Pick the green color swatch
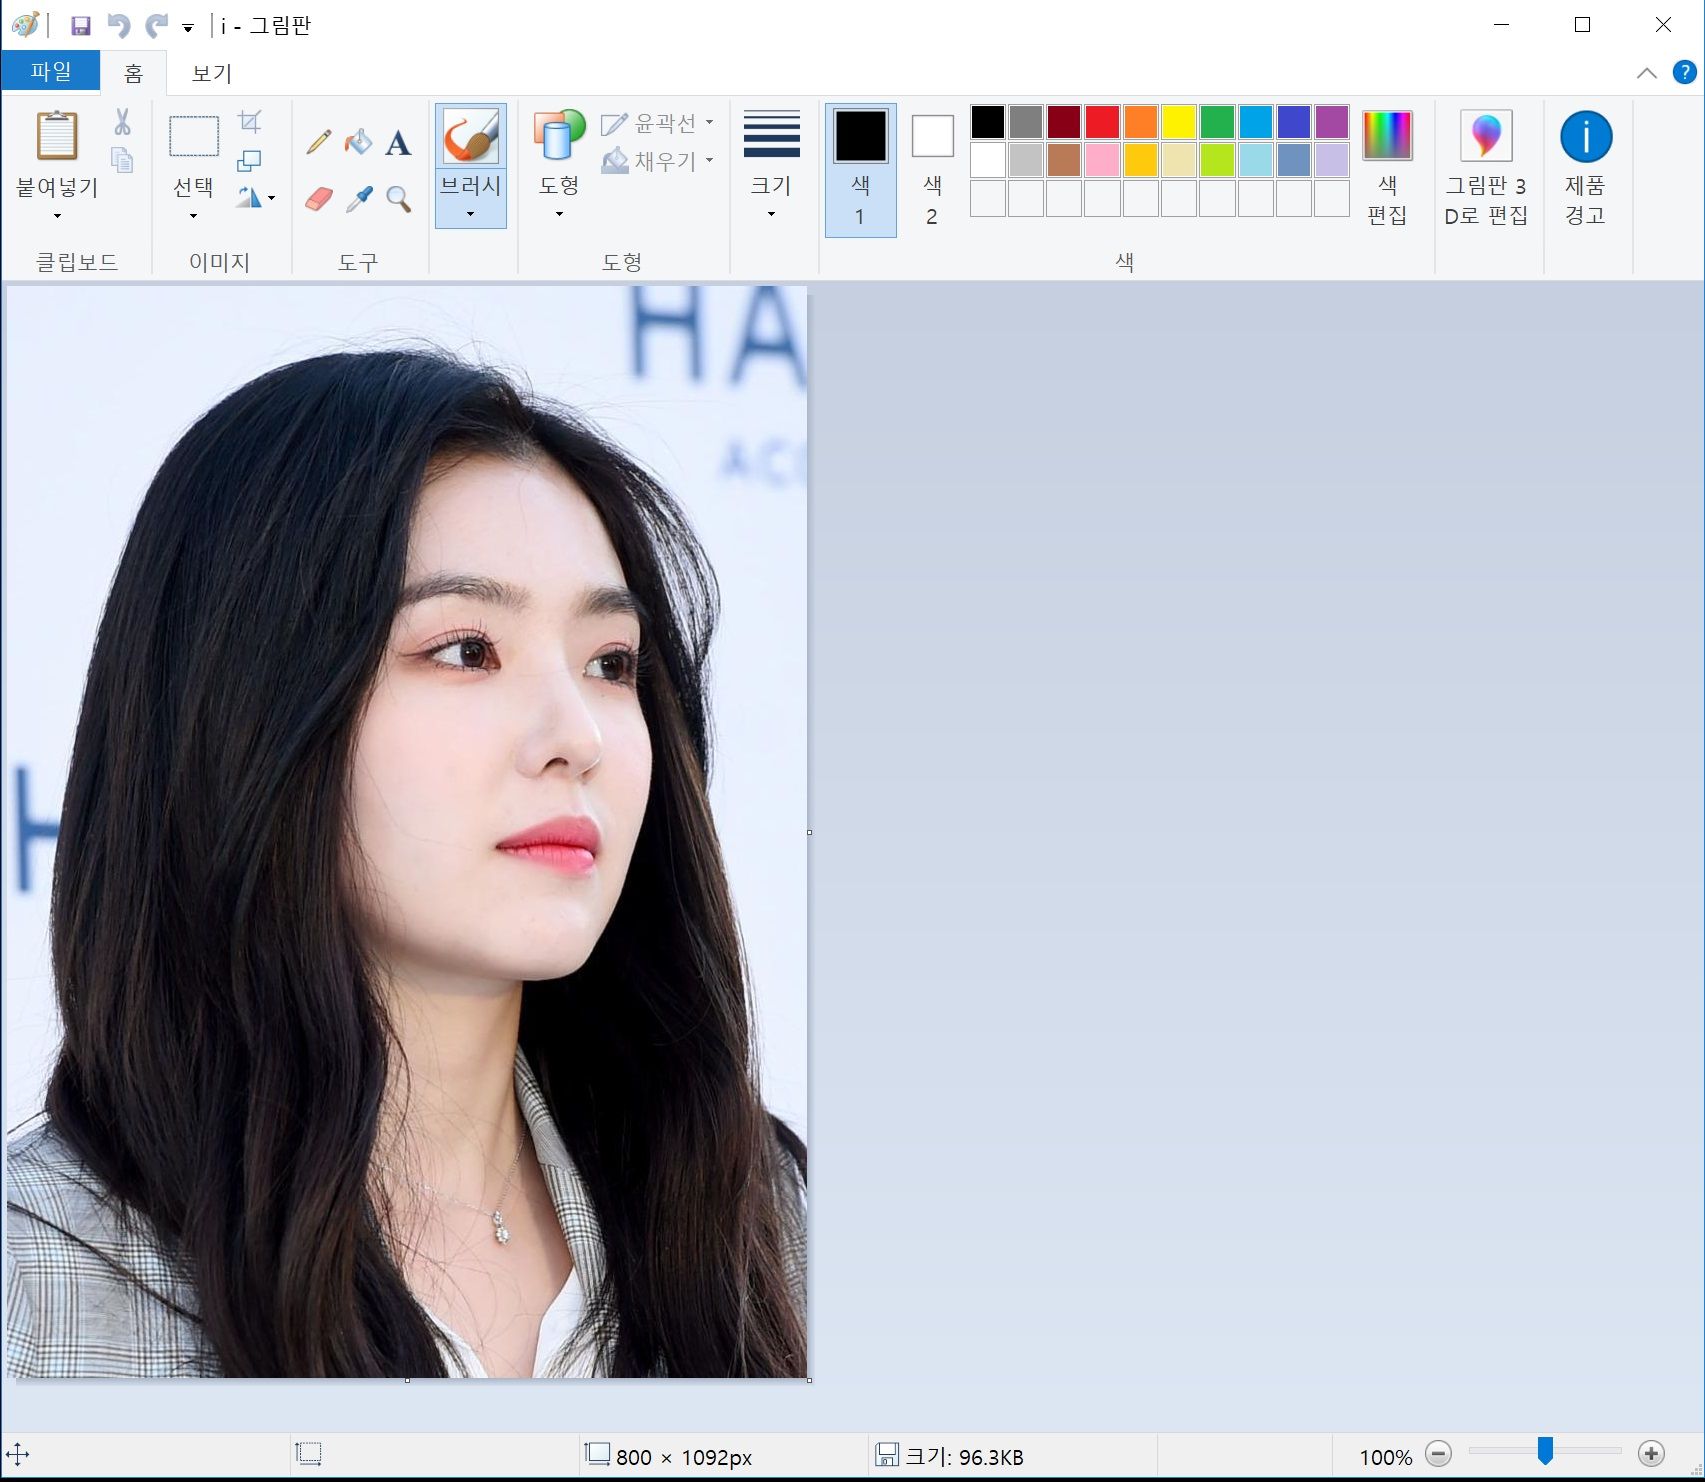The image size is (1705, 1482). pos(1217,122)
